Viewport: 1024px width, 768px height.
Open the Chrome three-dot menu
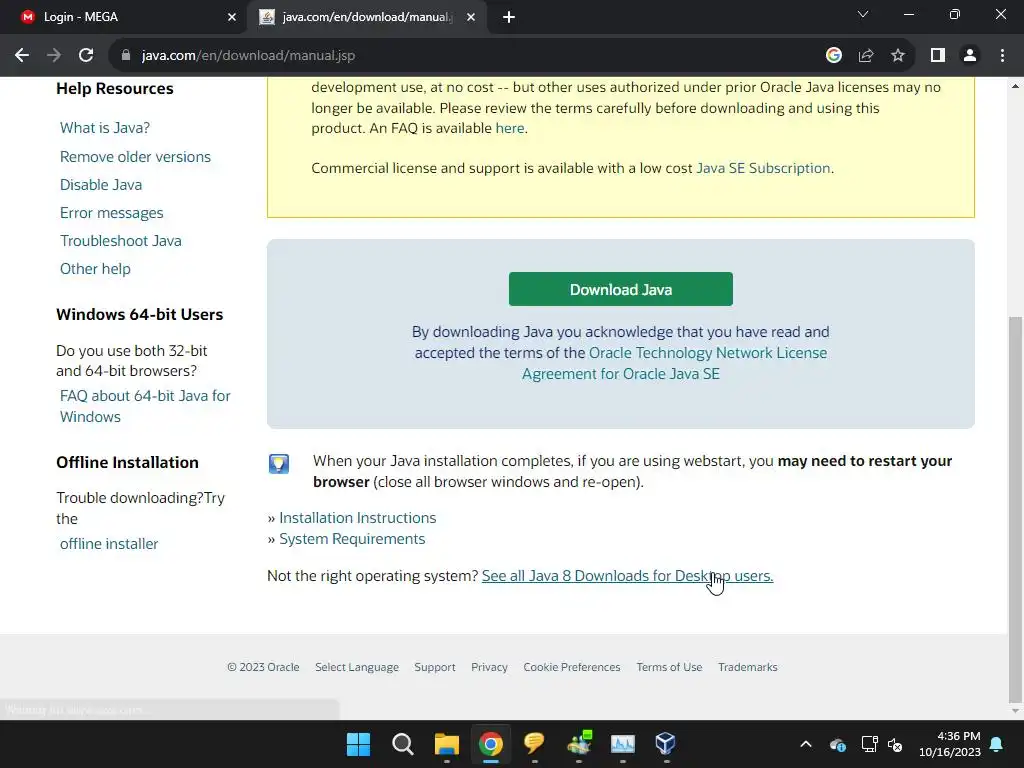[x=1002, y=56]
